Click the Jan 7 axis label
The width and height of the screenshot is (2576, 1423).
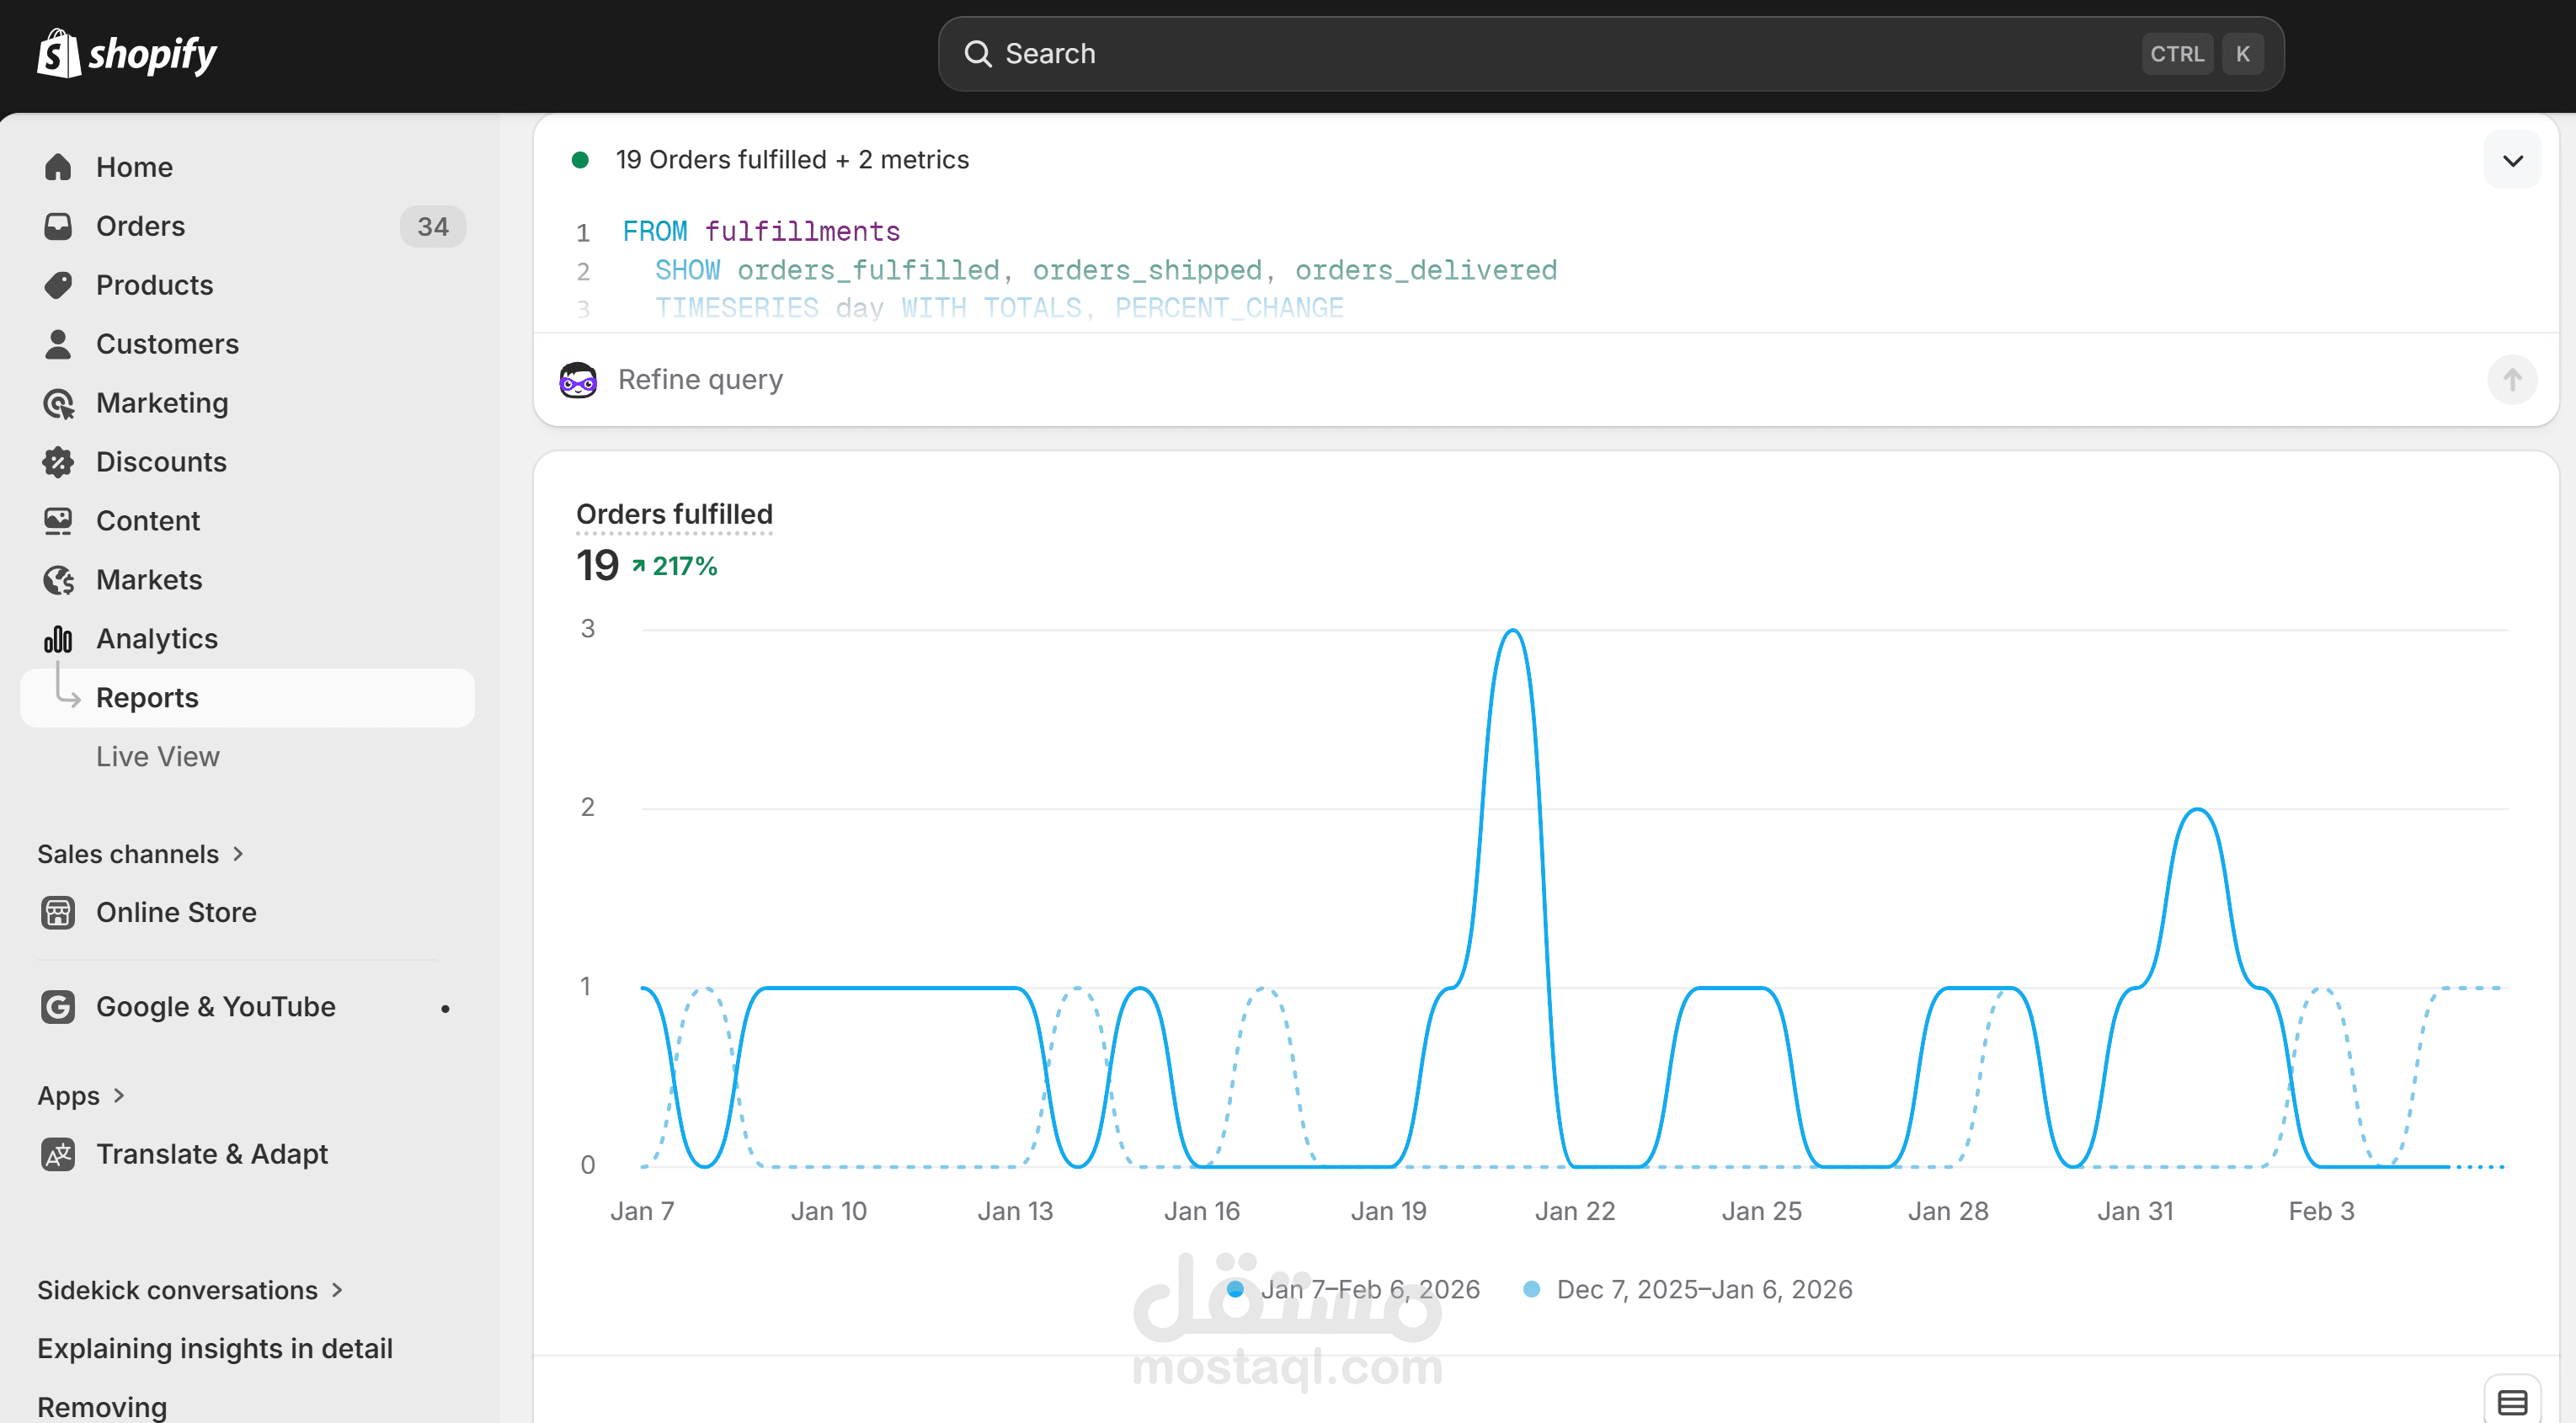[642, 1211]
